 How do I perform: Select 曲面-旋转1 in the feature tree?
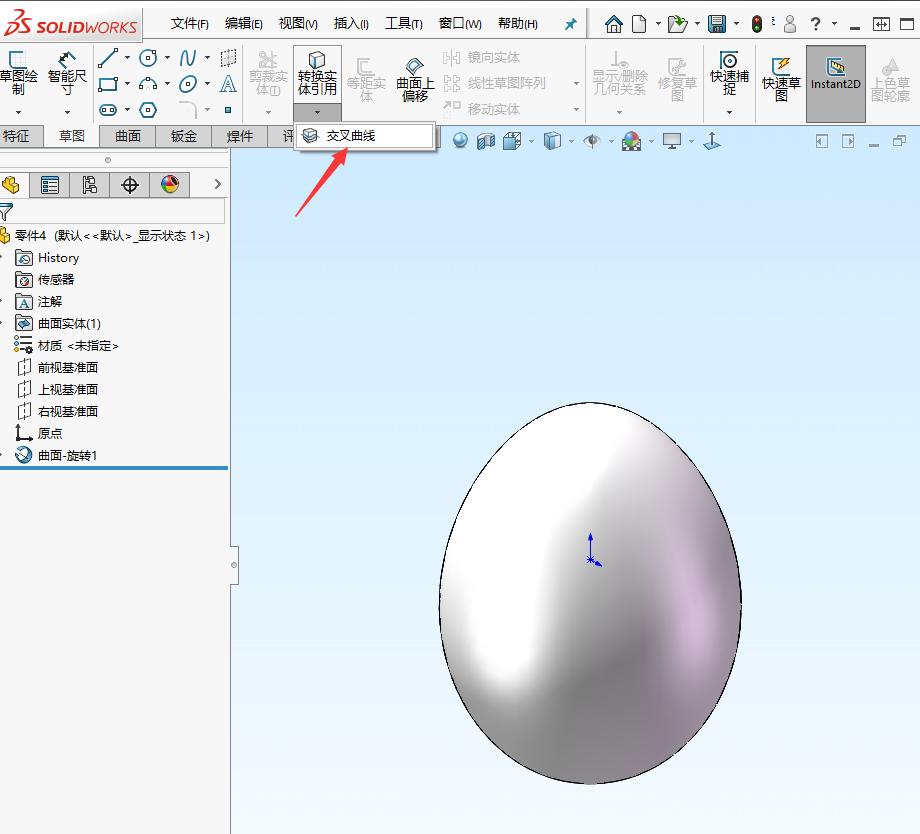coord(70,455)
